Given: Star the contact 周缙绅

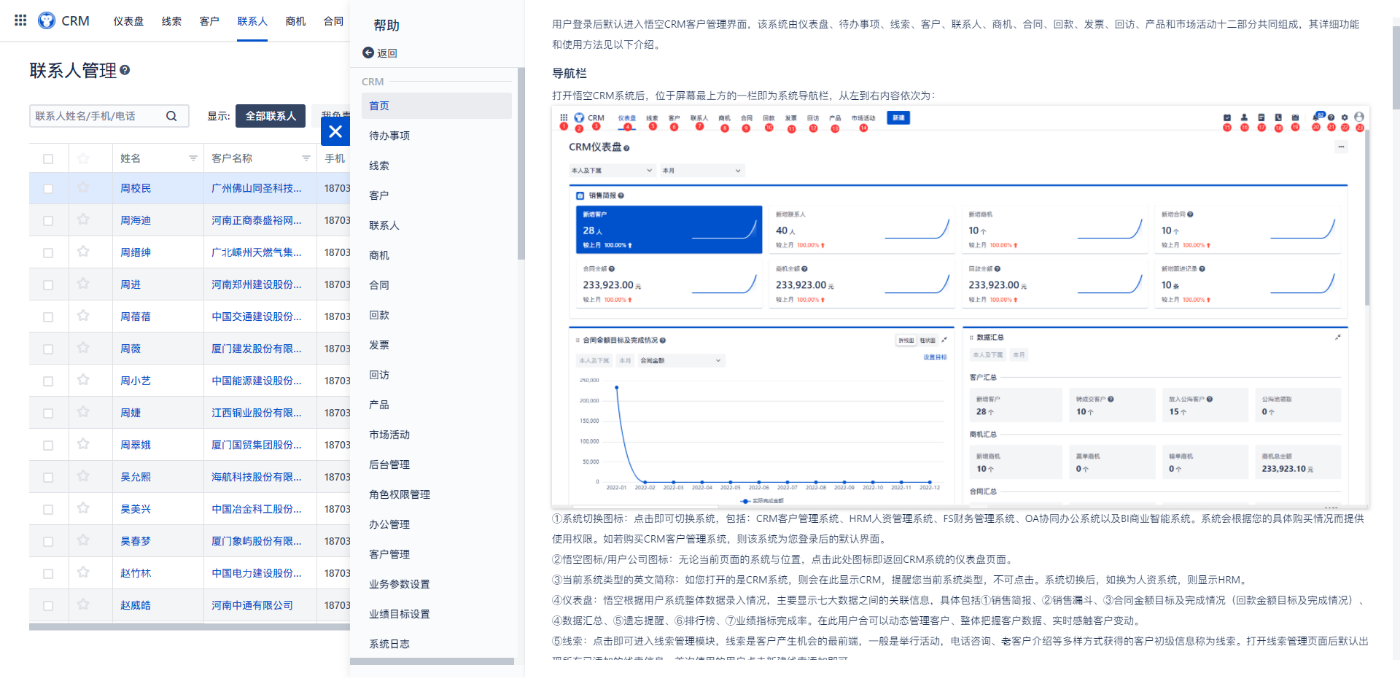Looking at the screenshot, I should point(83,252).
